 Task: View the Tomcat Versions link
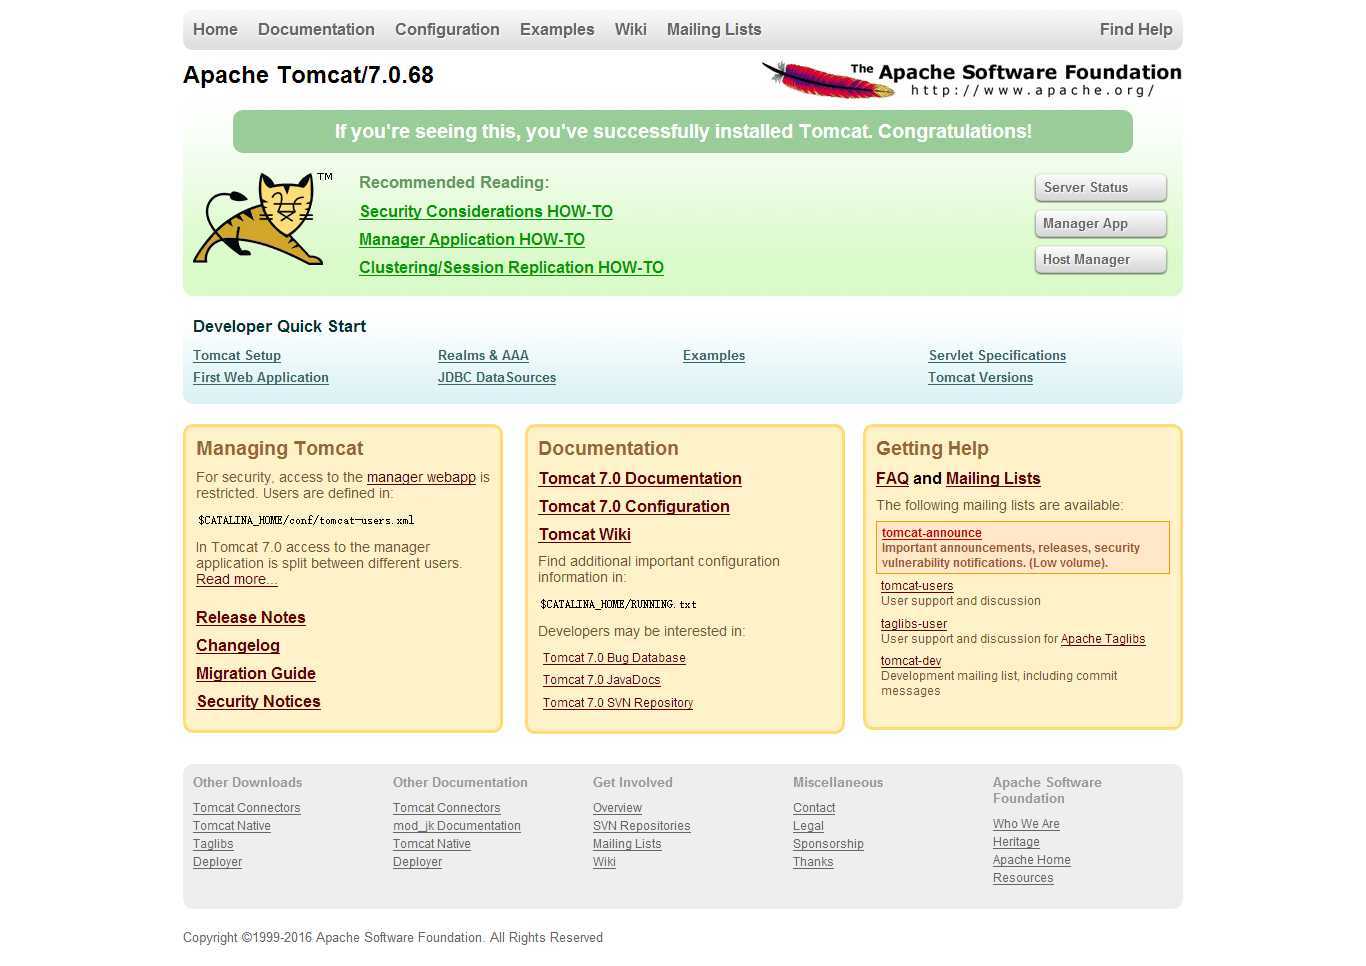coord(980,378)
